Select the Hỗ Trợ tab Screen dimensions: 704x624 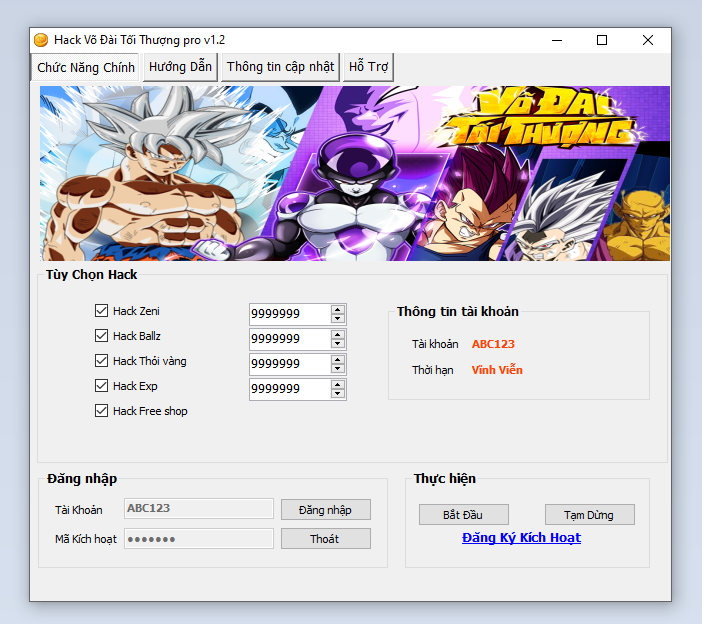click(x=368, y=67)
